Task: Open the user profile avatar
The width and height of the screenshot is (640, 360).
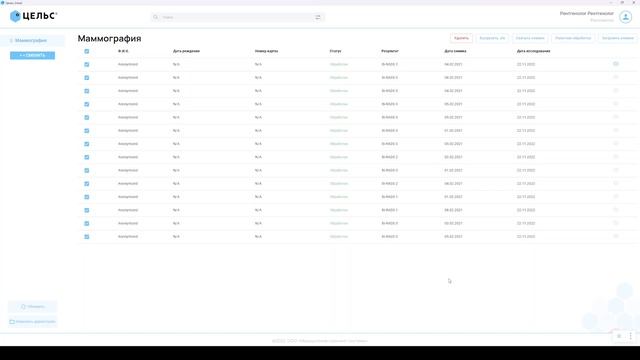Action: point(625,17)
